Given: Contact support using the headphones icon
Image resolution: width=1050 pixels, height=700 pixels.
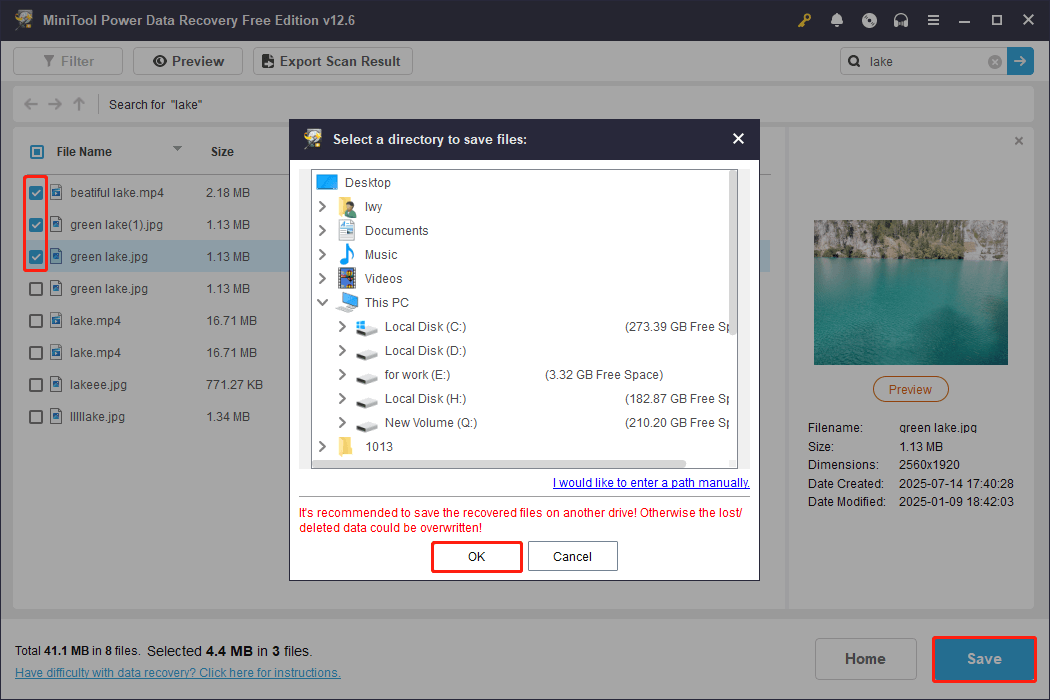Looking at the screenshot, I should pyautogui.click(x=901, y=19).
